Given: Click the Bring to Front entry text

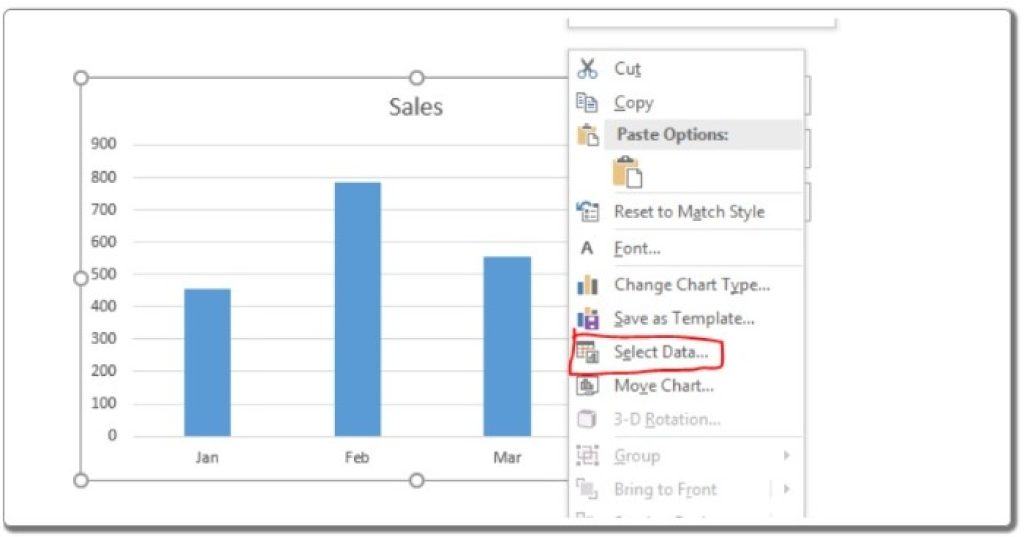Looking at the screenshot, I should click(665, 489).
